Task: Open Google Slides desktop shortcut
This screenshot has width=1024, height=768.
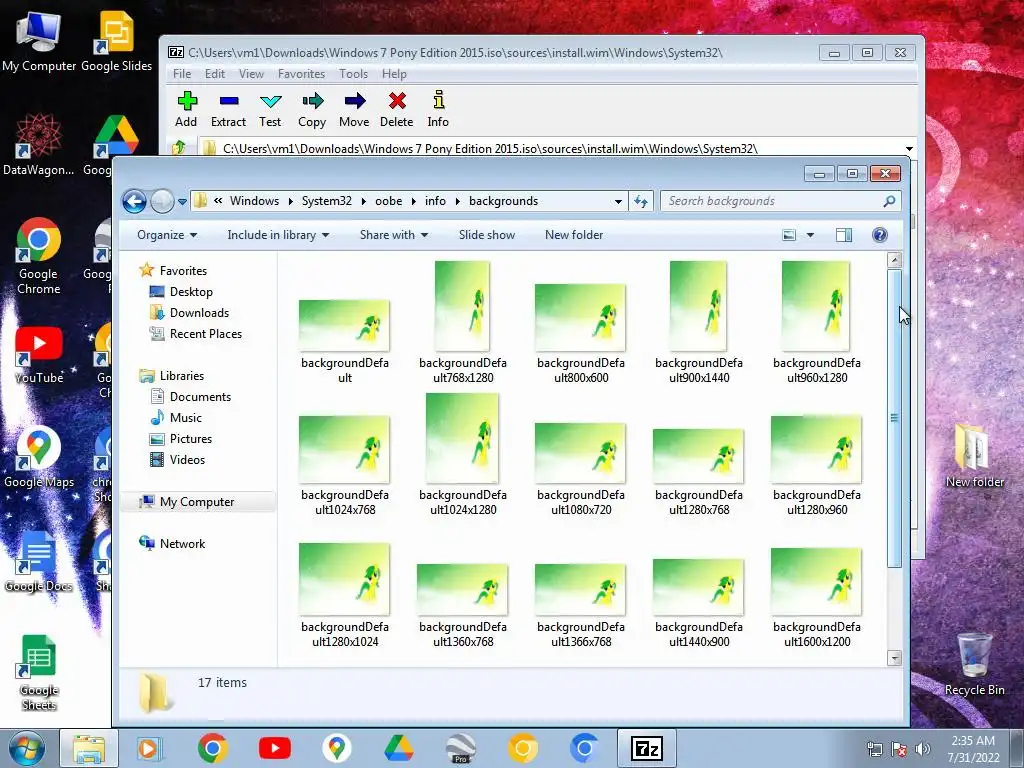Action: [117, 42]
